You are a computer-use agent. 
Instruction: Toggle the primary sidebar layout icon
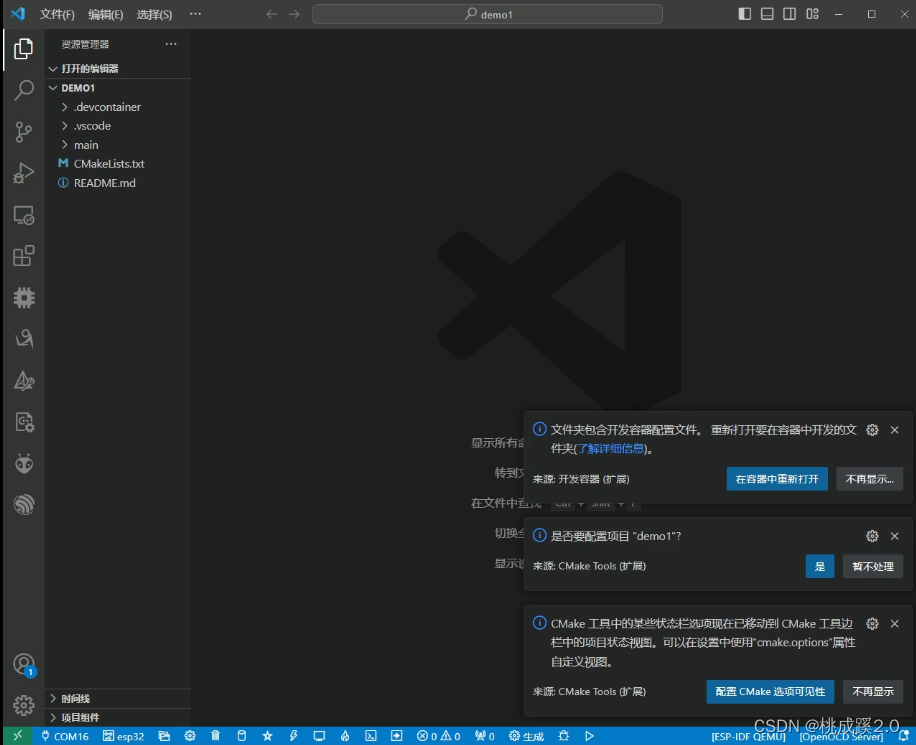744,14
